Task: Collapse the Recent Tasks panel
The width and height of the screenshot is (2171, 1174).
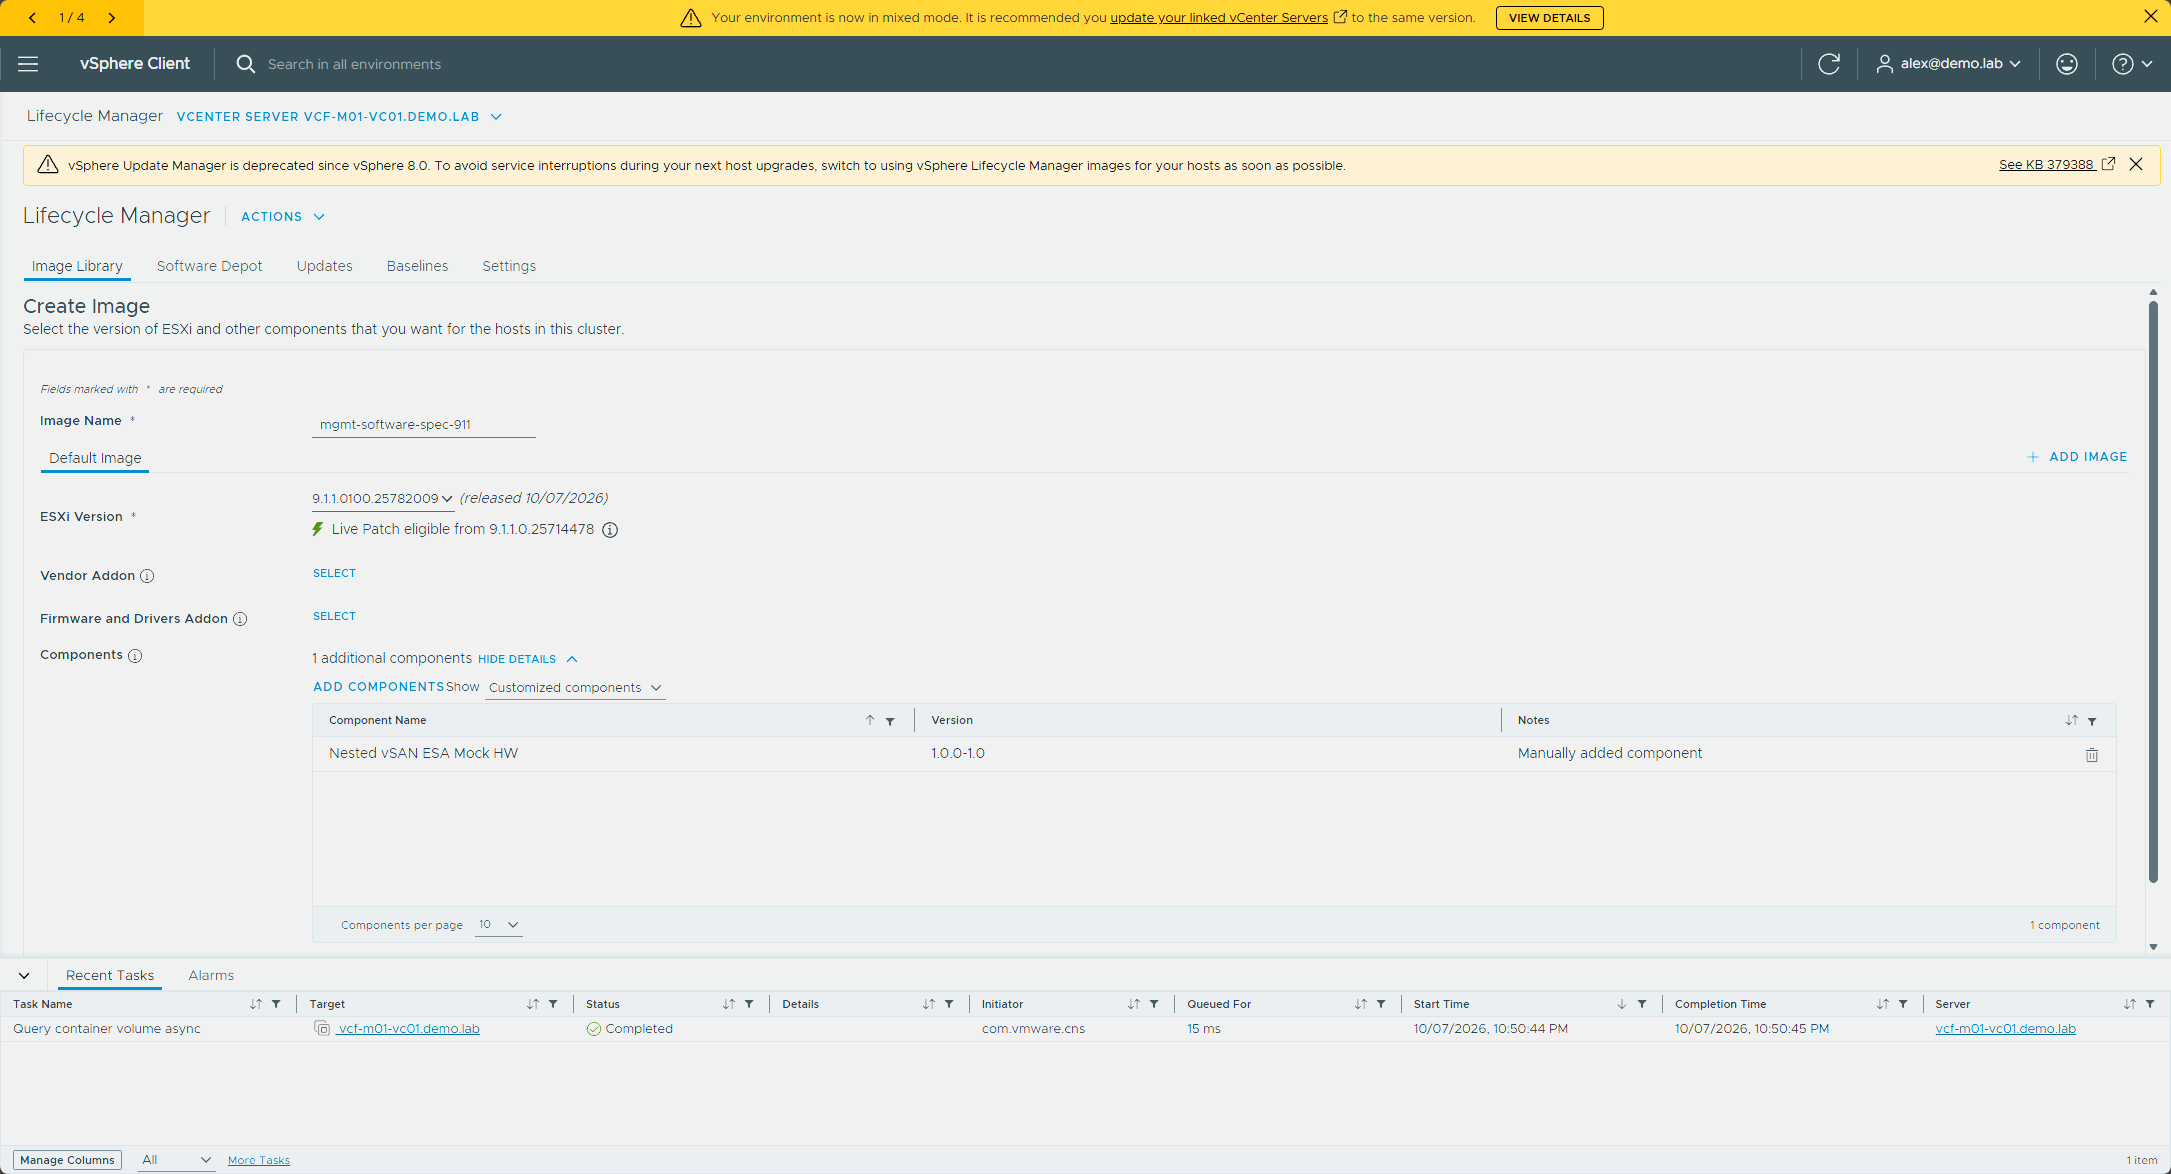Action: pyautogui.click(x=24, y=976)
